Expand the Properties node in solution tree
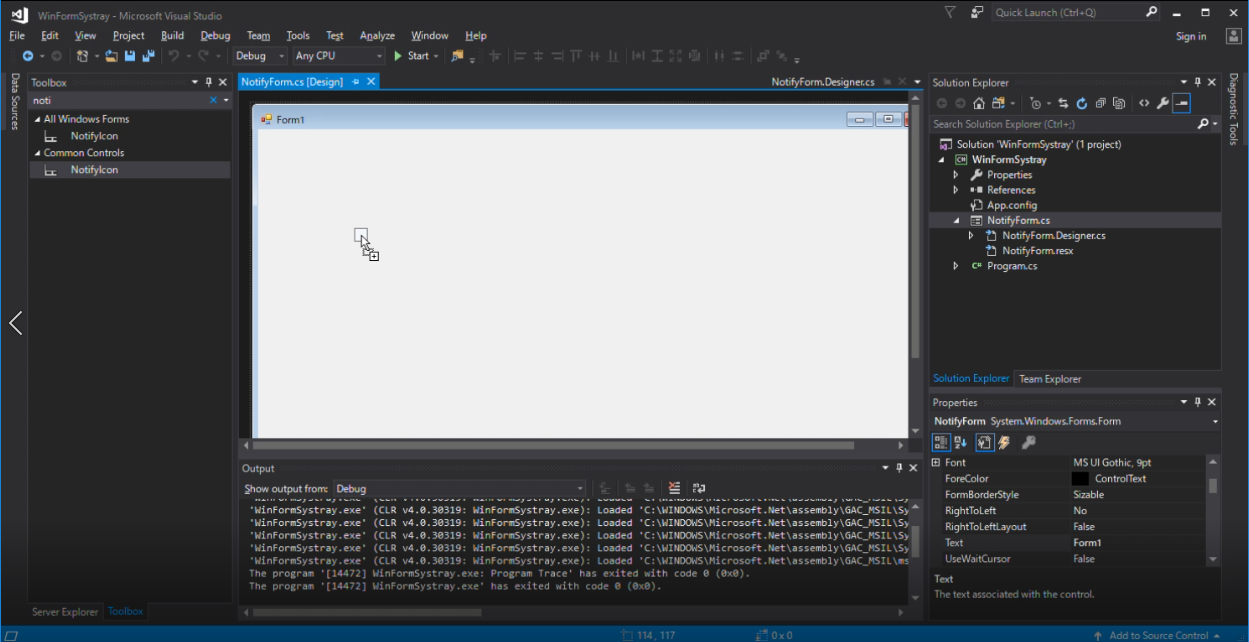Image resolution: width=1249 pixels, height=642 pixels. tap(956, 175)
